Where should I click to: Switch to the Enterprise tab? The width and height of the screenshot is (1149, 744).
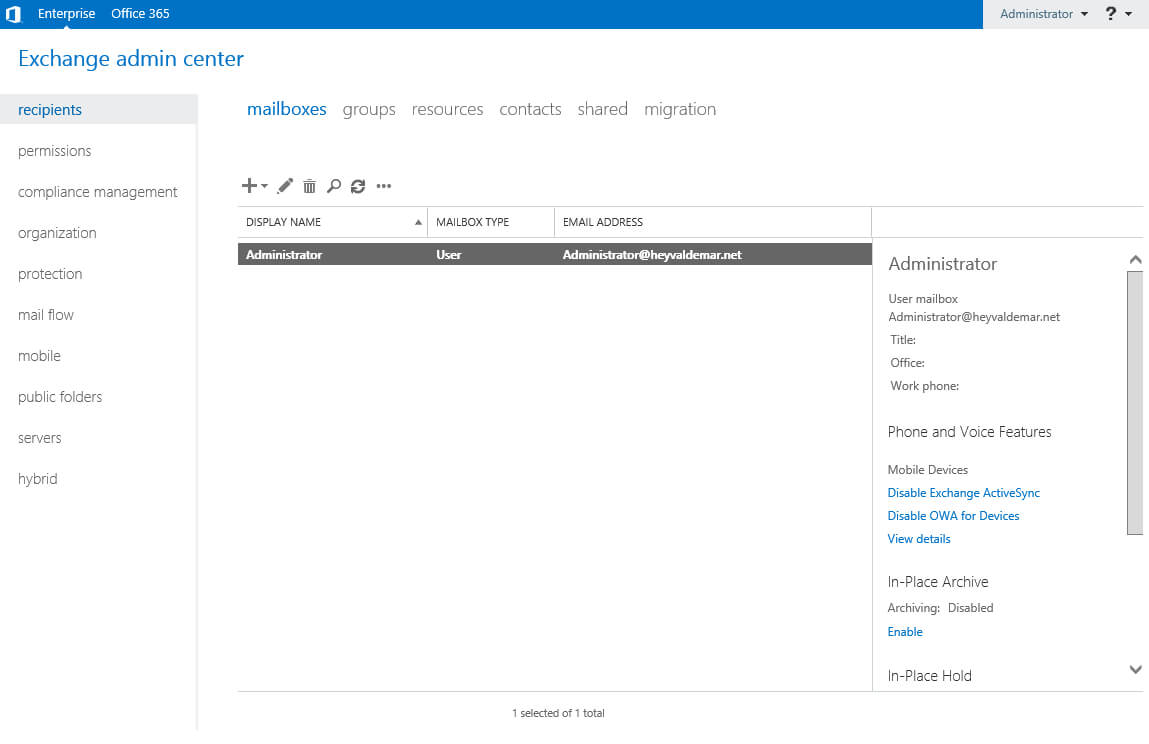[67, 13]
